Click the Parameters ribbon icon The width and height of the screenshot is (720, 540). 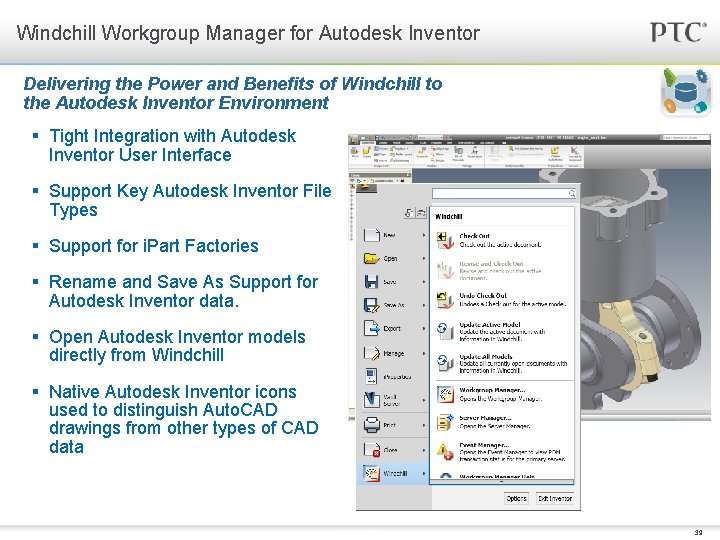click(475, 150)
